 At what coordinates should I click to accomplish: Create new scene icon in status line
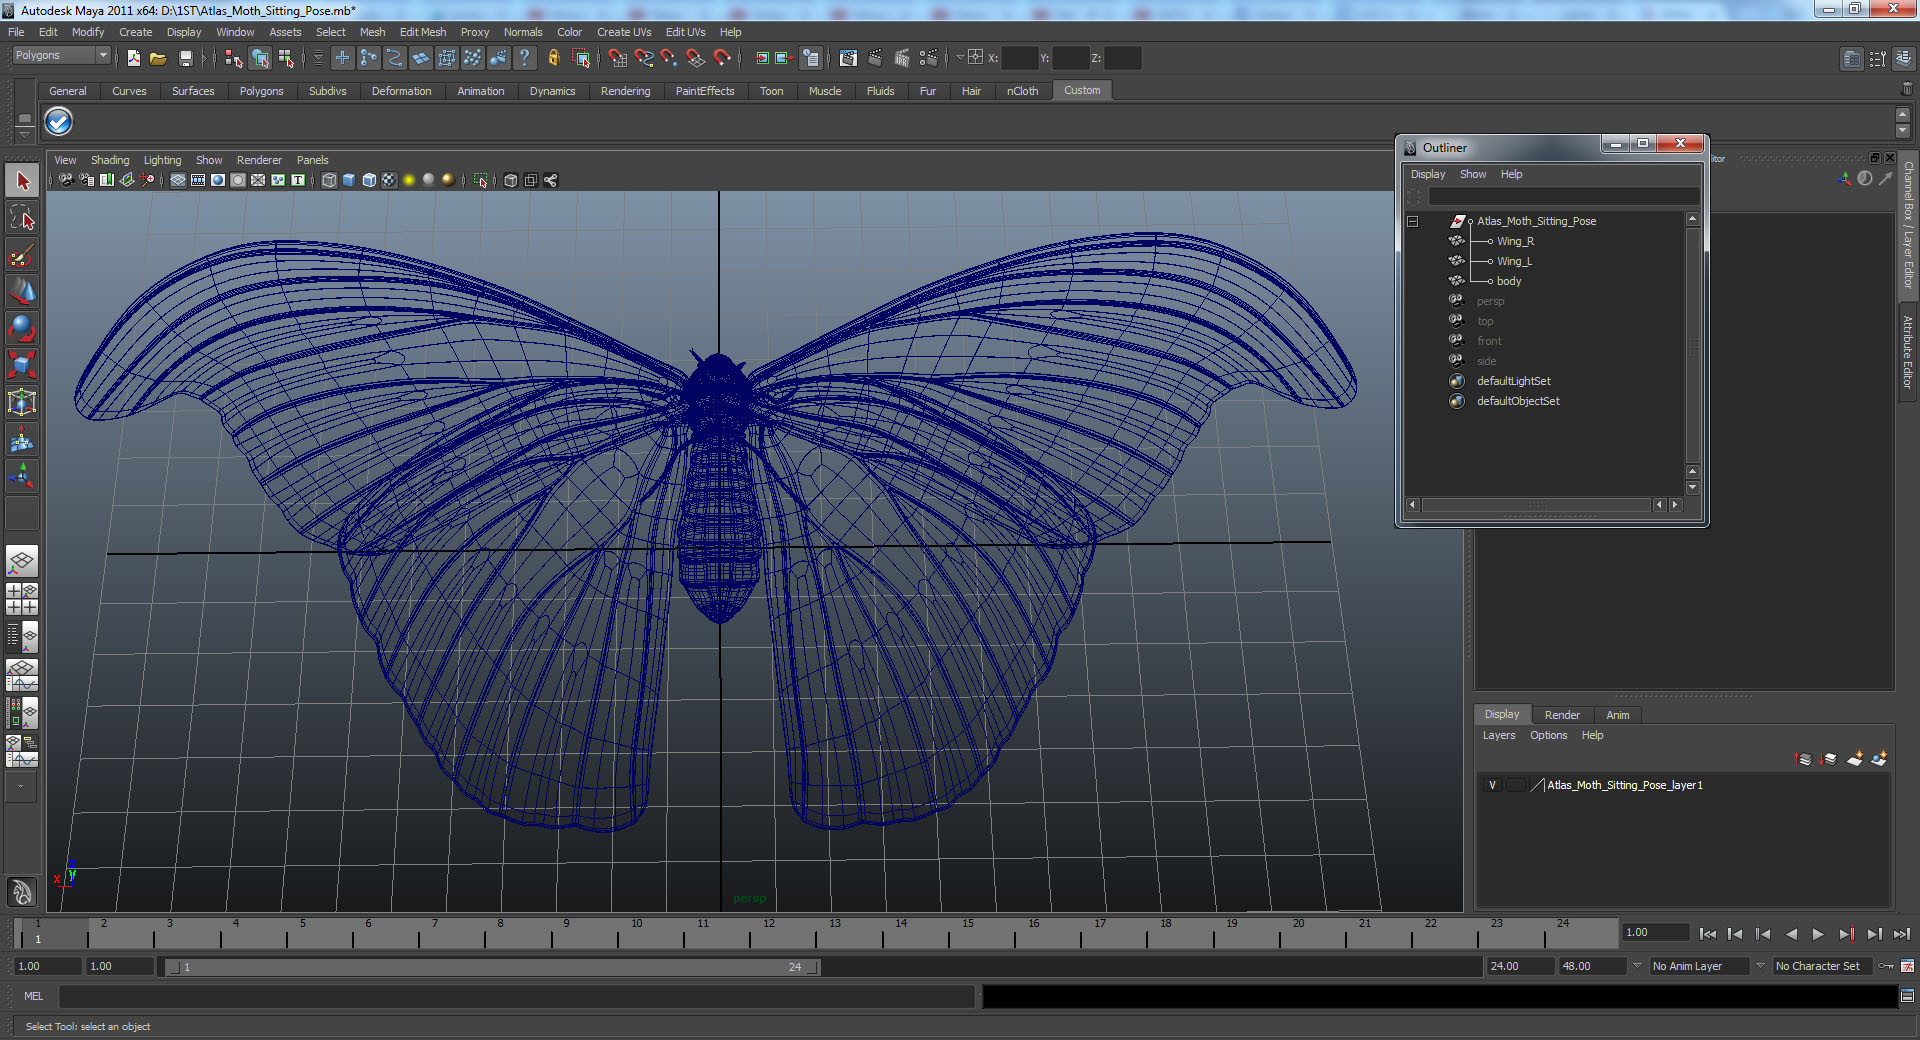[134, 58]
